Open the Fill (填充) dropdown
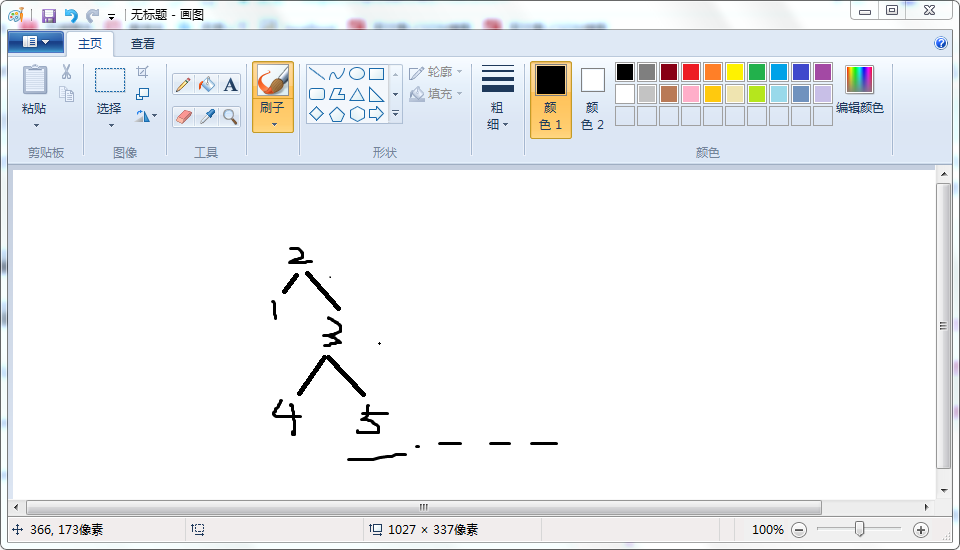This screenshot has width=960, height=550. pos(436,94)
